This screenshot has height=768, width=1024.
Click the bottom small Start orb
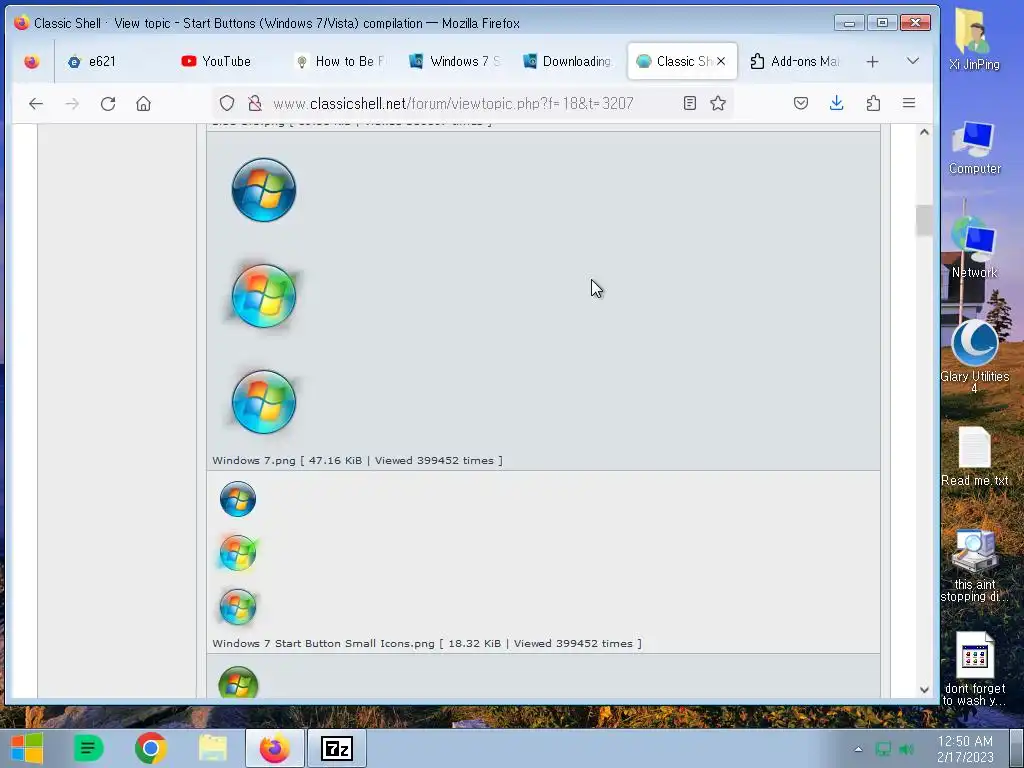pyautogui.click(x=238, y=607)
